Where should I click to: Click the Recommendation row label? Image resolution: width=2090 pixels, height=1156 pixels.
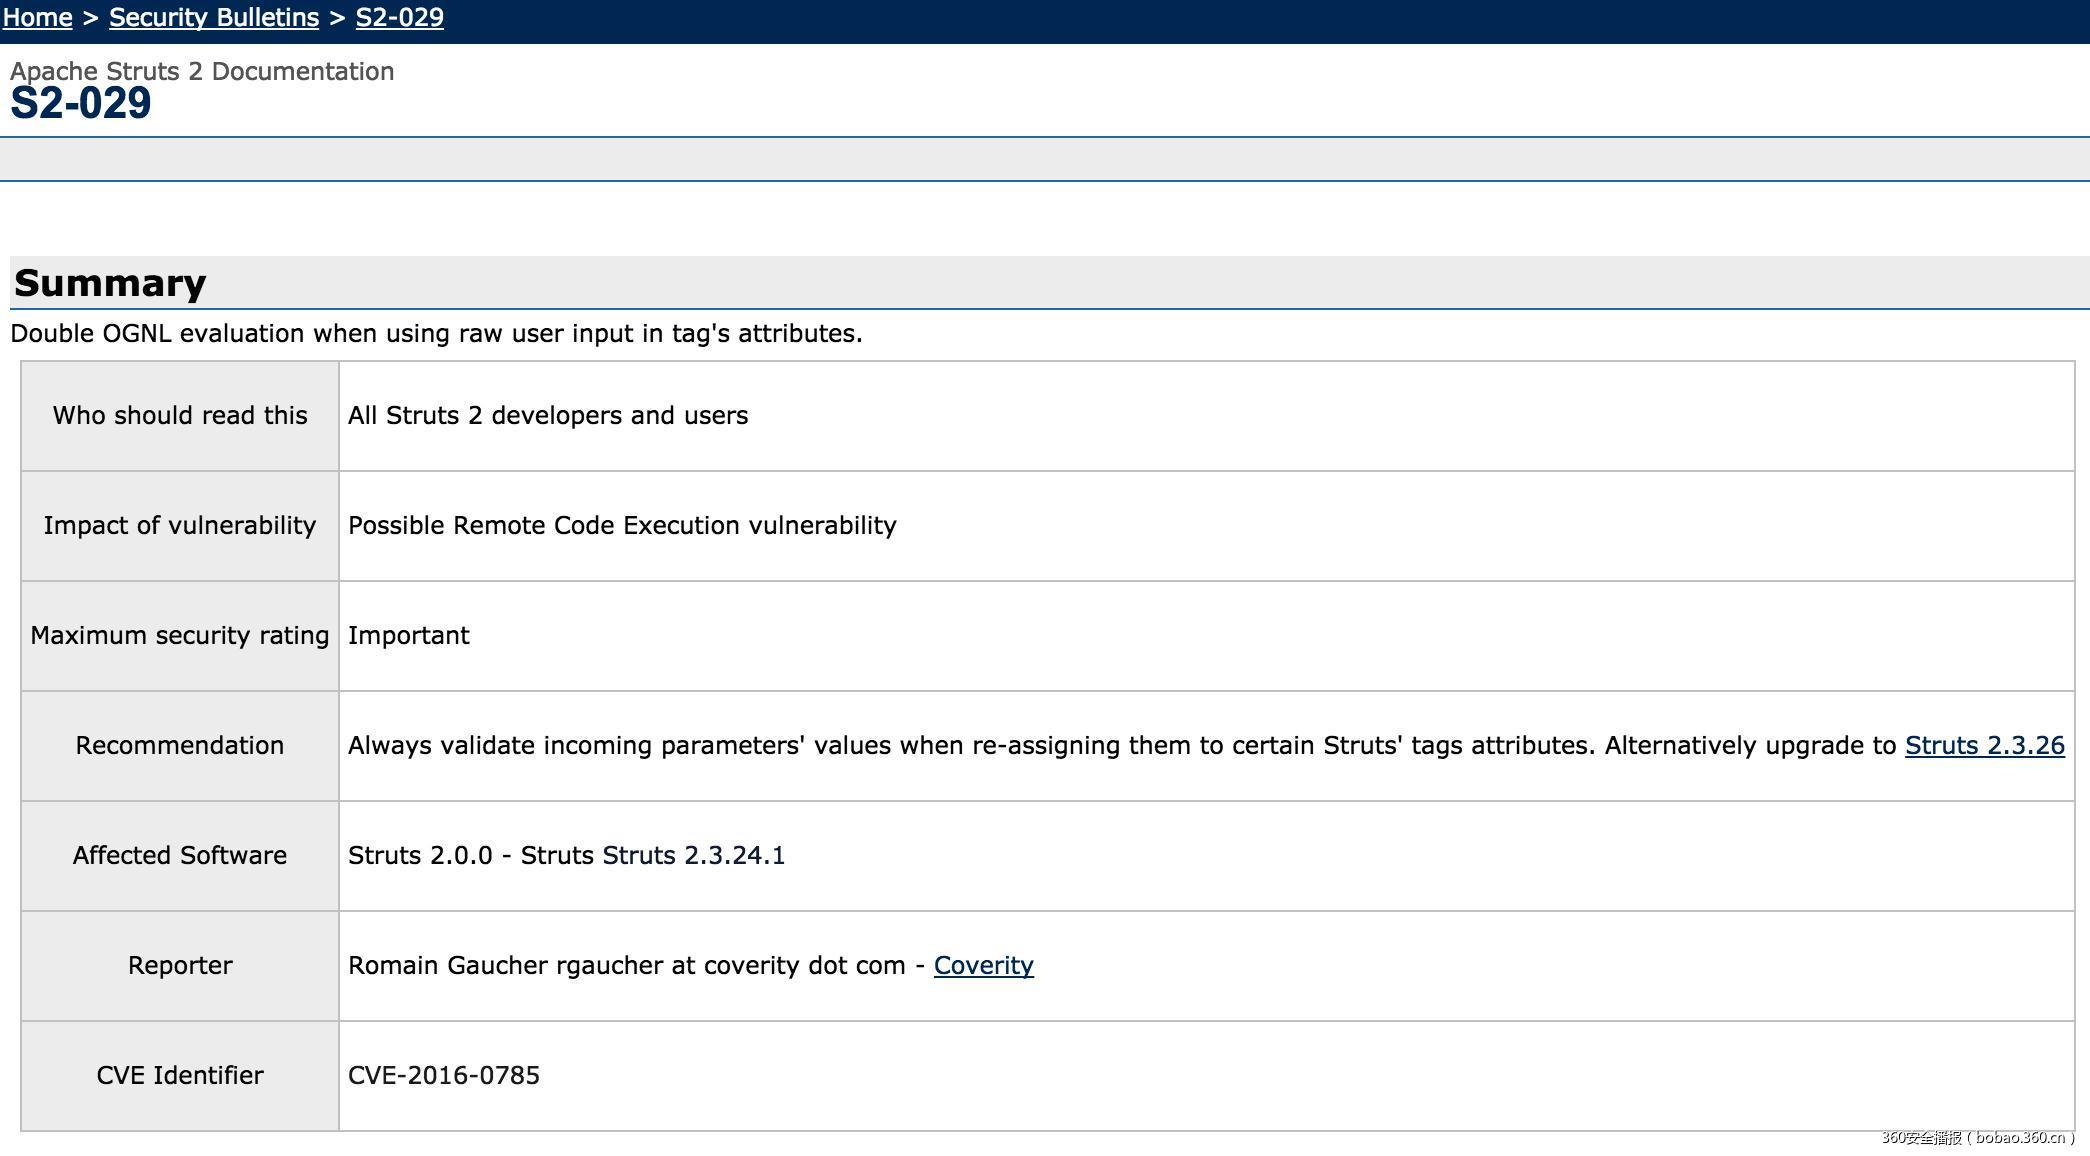pos(180,746)
